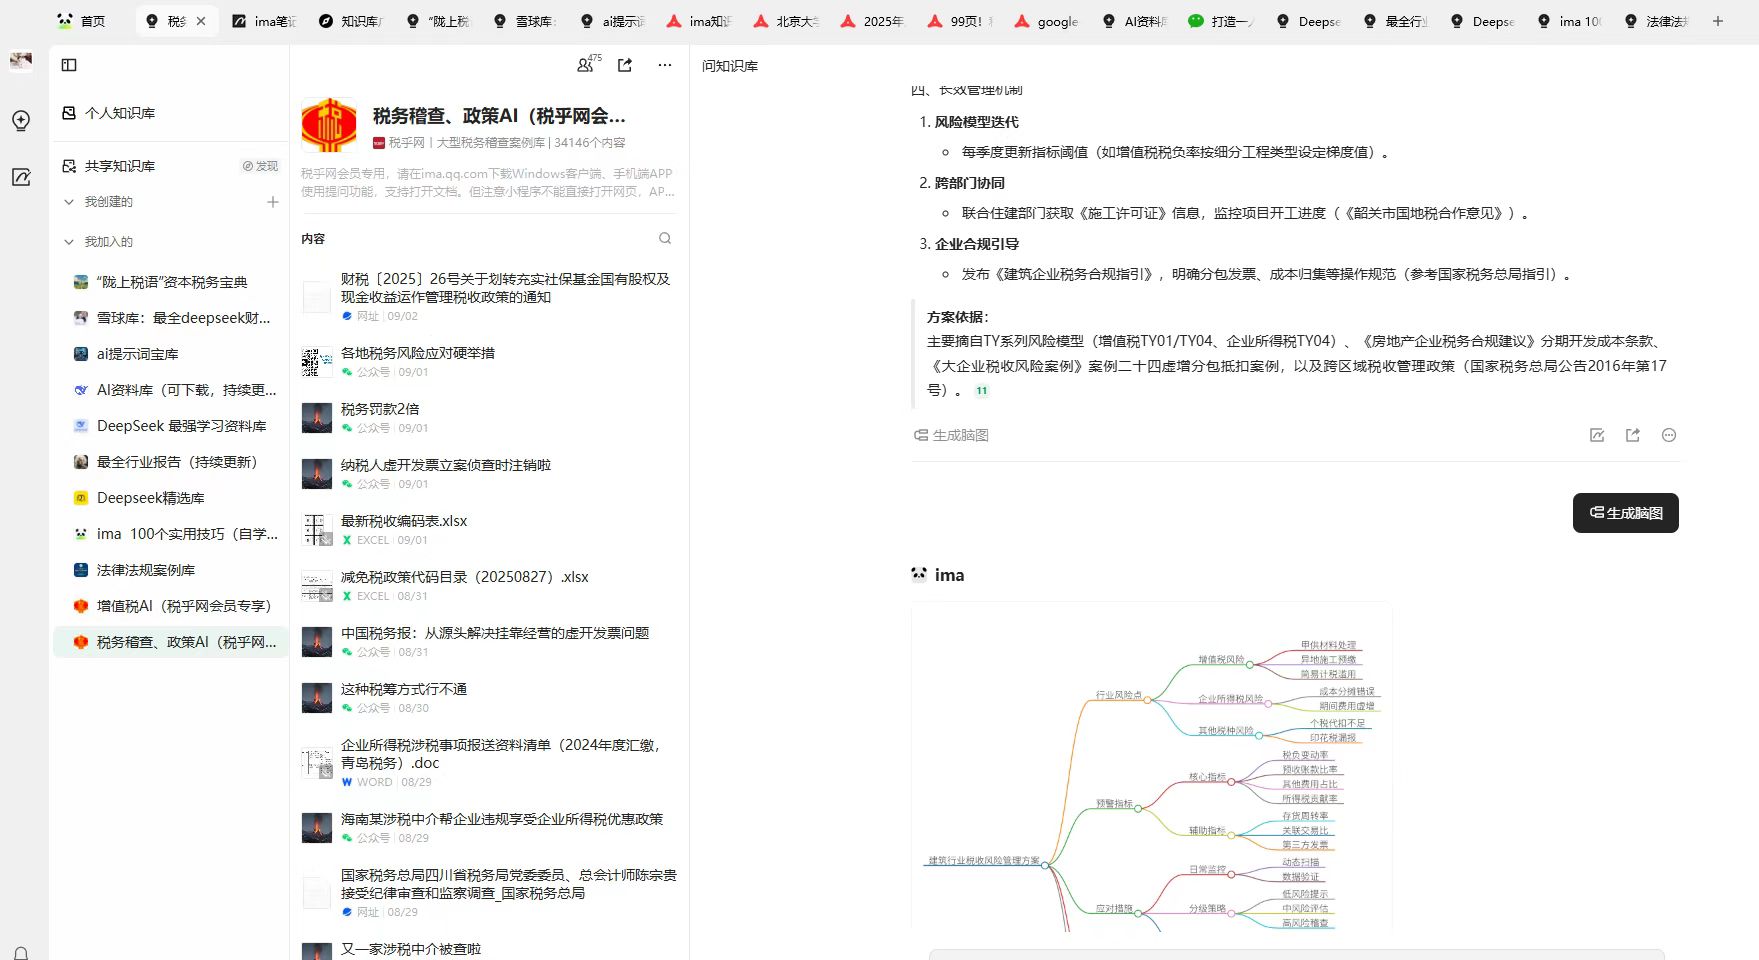Viewport: 1759px width, 960px height.
Task: Click the share knowledge base icon
Action: click(x=625, y=65)
